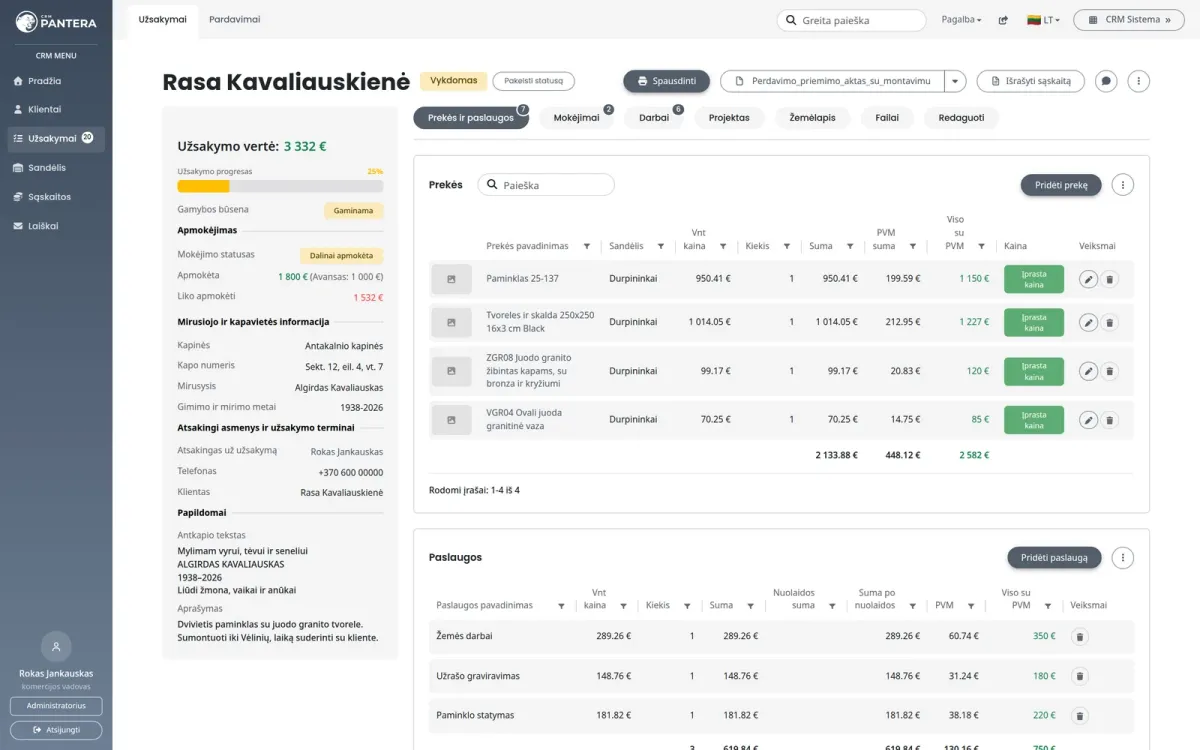1200x750 pixels.
Task: Delete the Paminklas 25-137 product row
Action: 1109,279
